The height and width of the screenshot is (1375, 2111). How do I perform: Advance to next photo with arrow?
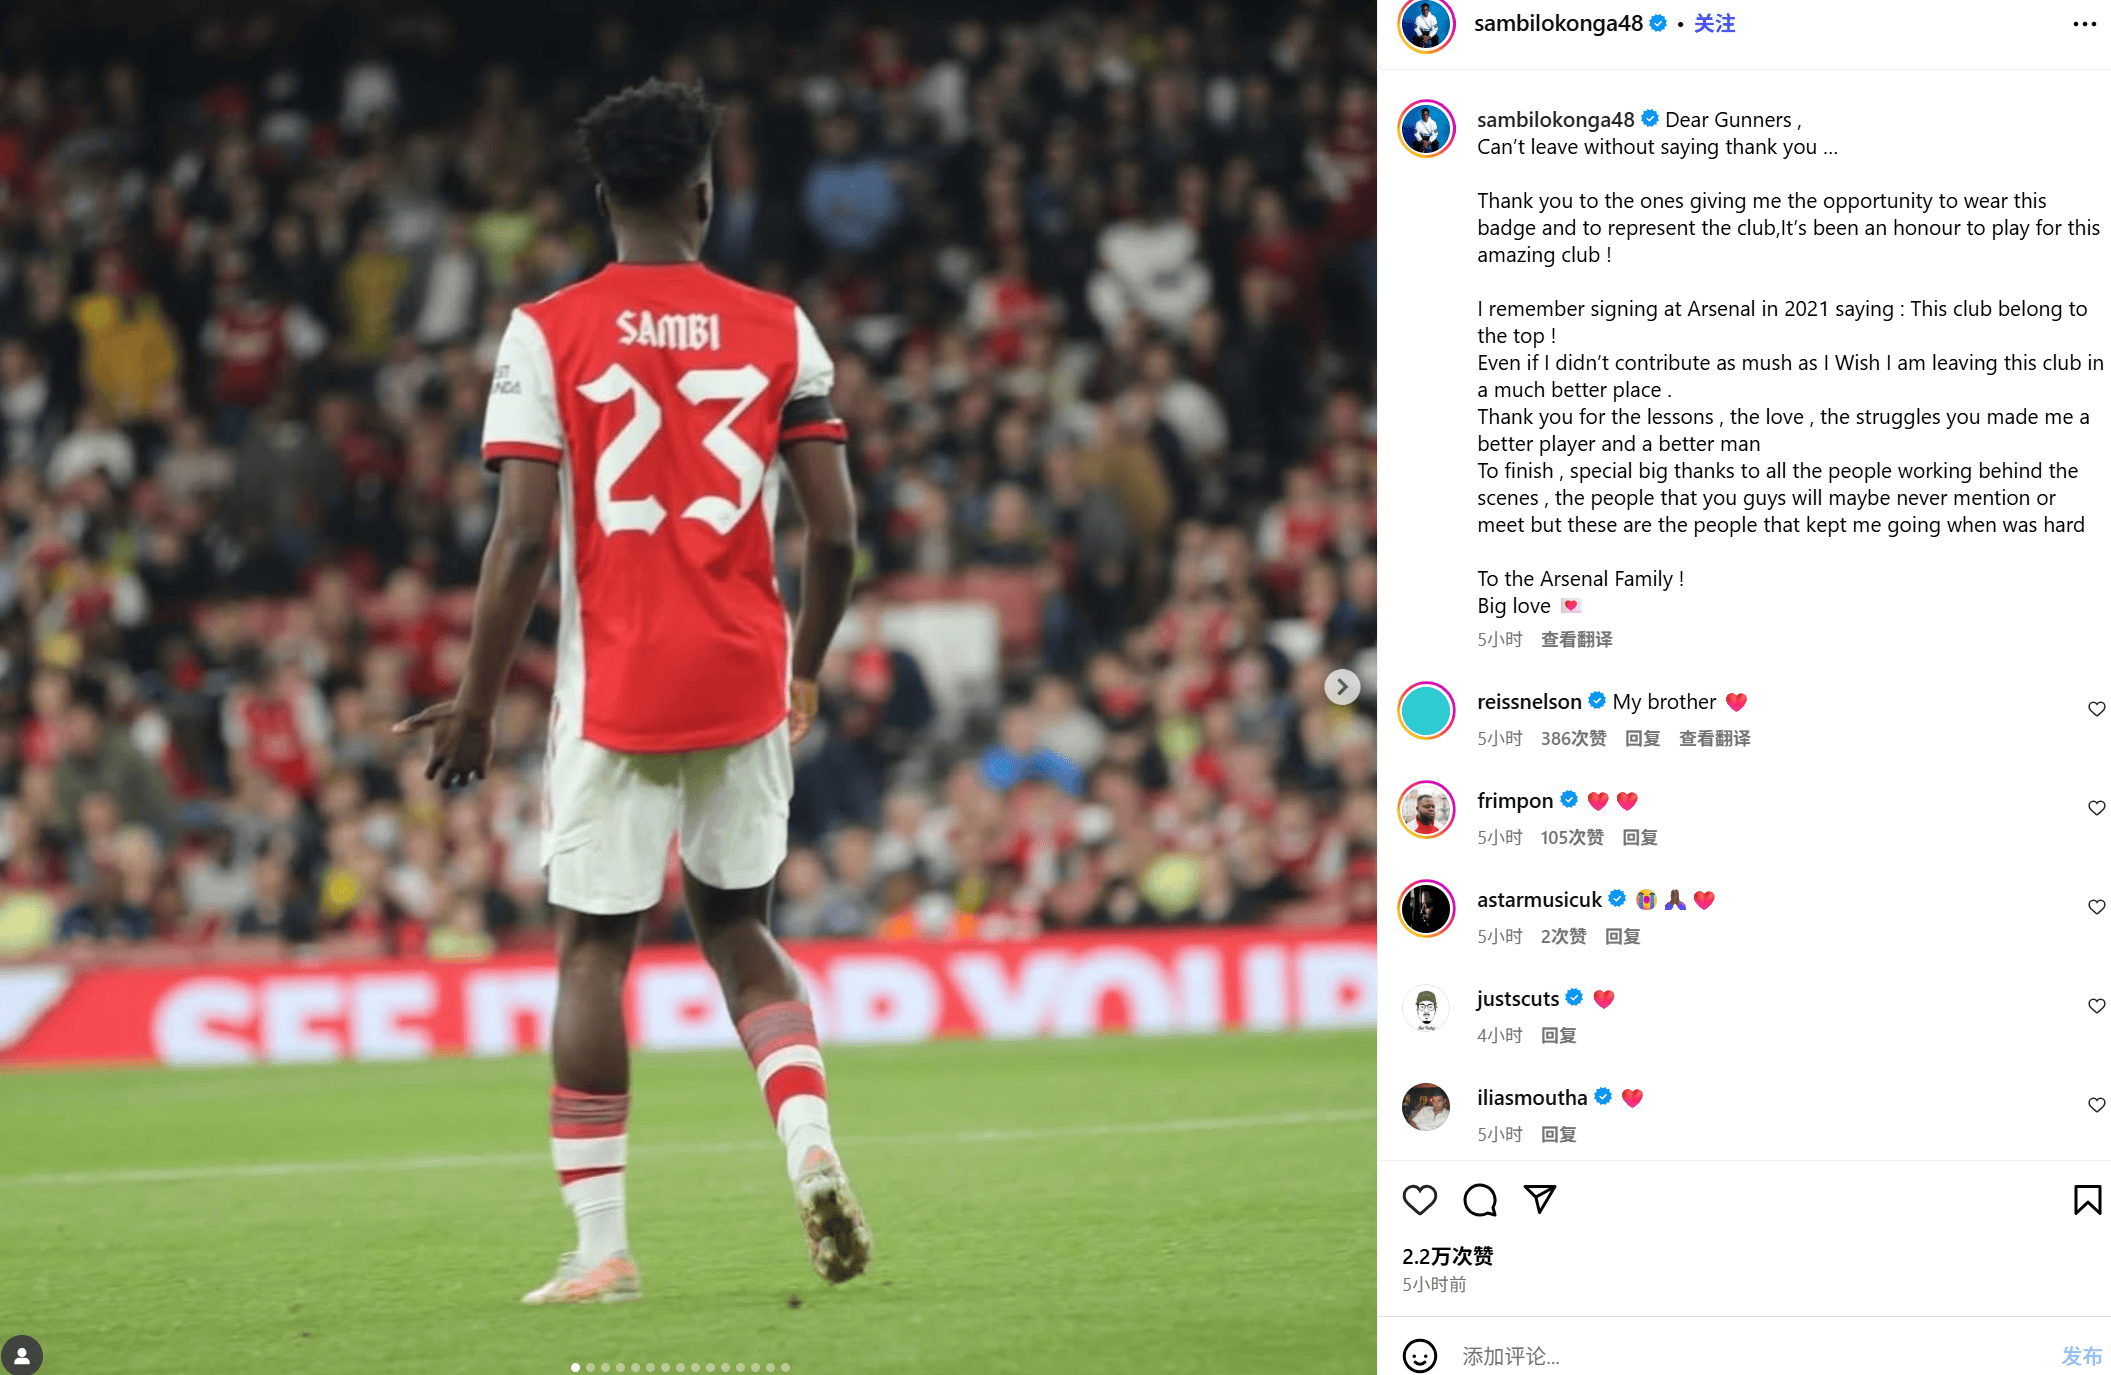coord(1342,687)
